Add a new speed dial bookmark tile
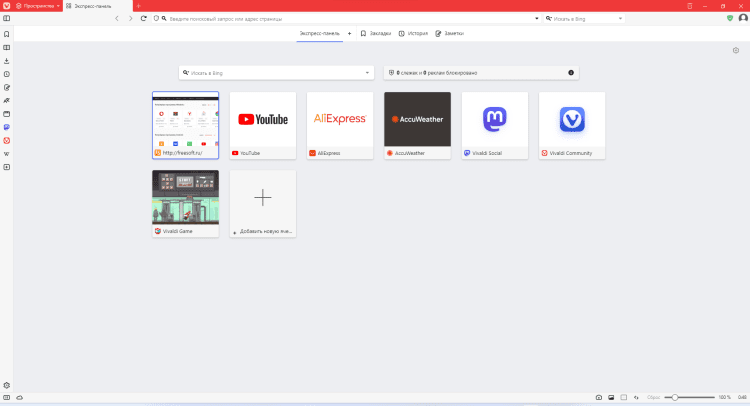 263,203
